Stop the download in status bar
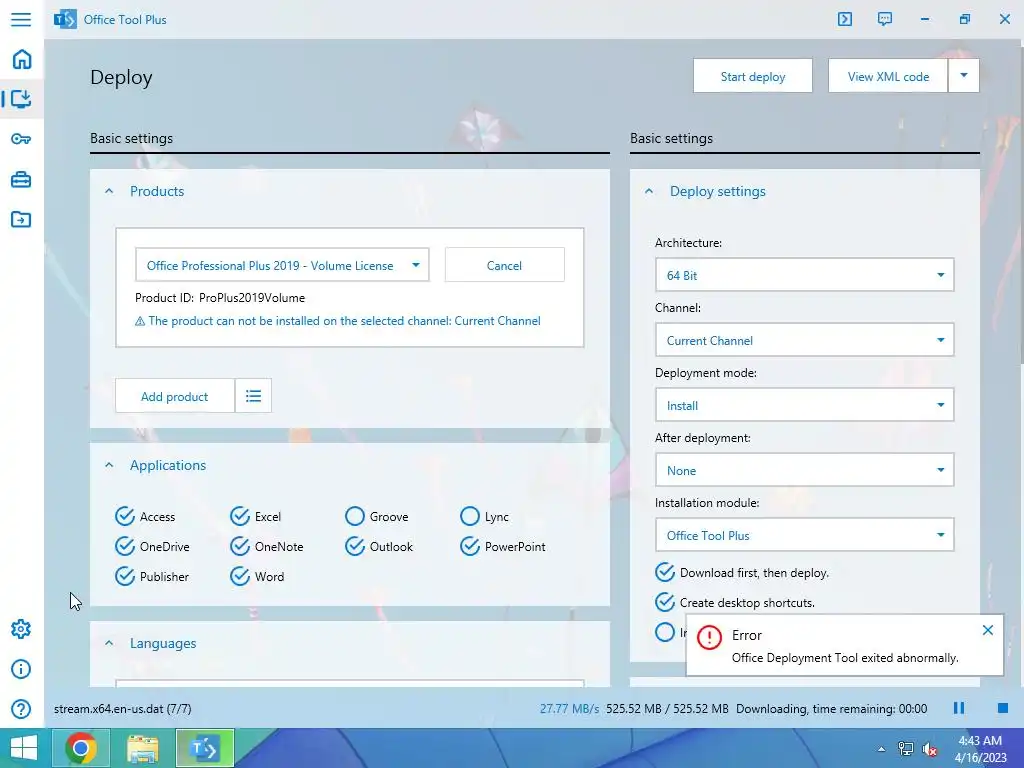This screenshot has height=768, width=1024. [1003, 709]
